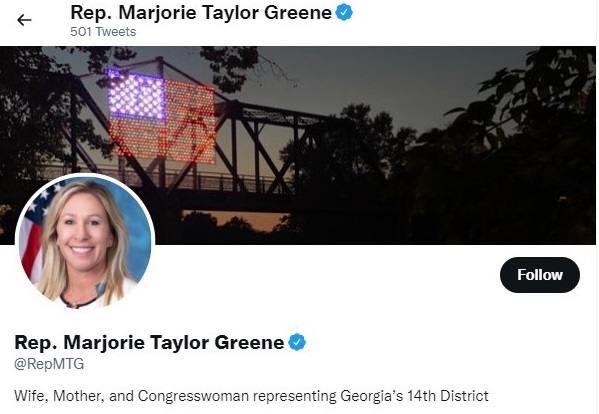Image resolution: width=599 pixels, height=414 pixels.
Task: Click the verified badge above the @RepMTG handle
Action: (297, 342)
